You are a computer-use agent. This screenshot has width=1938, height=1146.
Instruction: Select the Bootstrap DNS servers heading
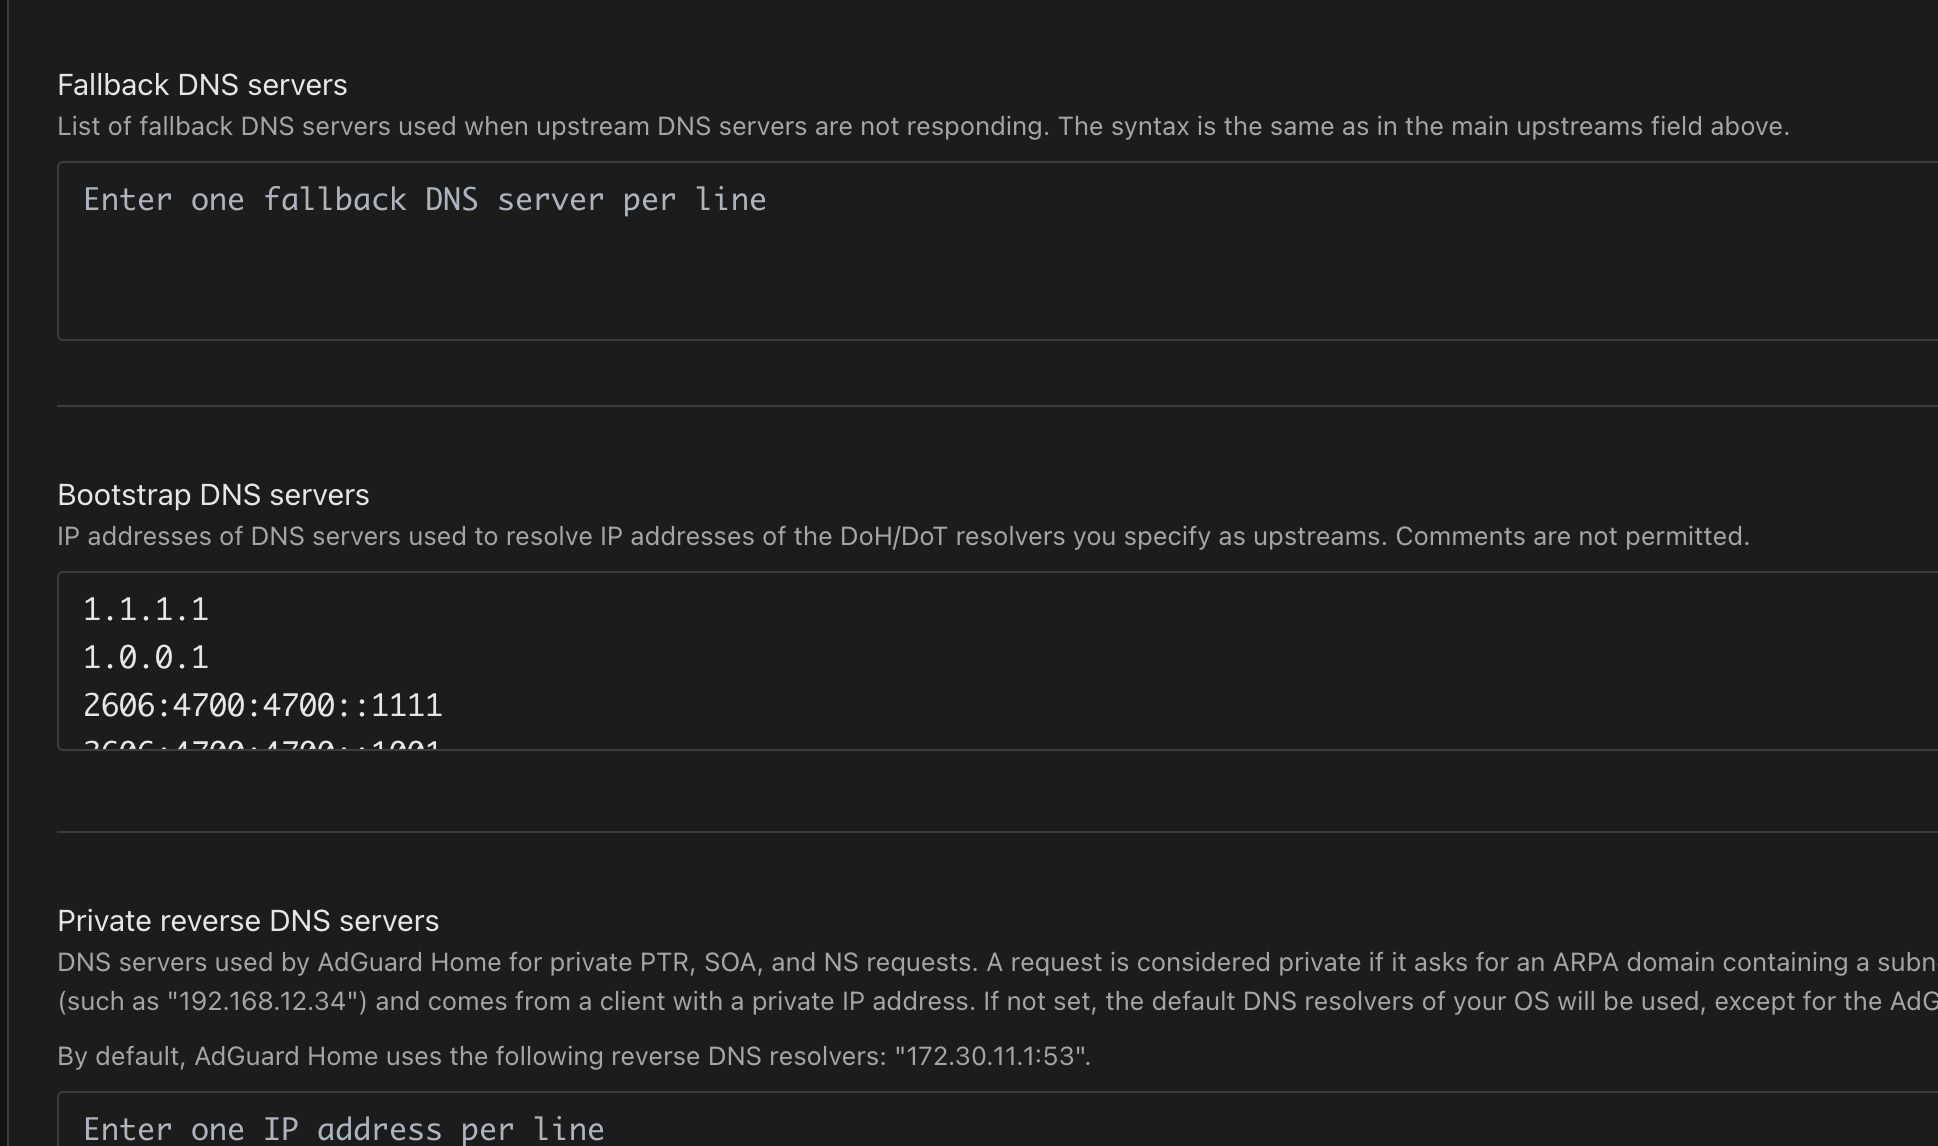(213, 495)
